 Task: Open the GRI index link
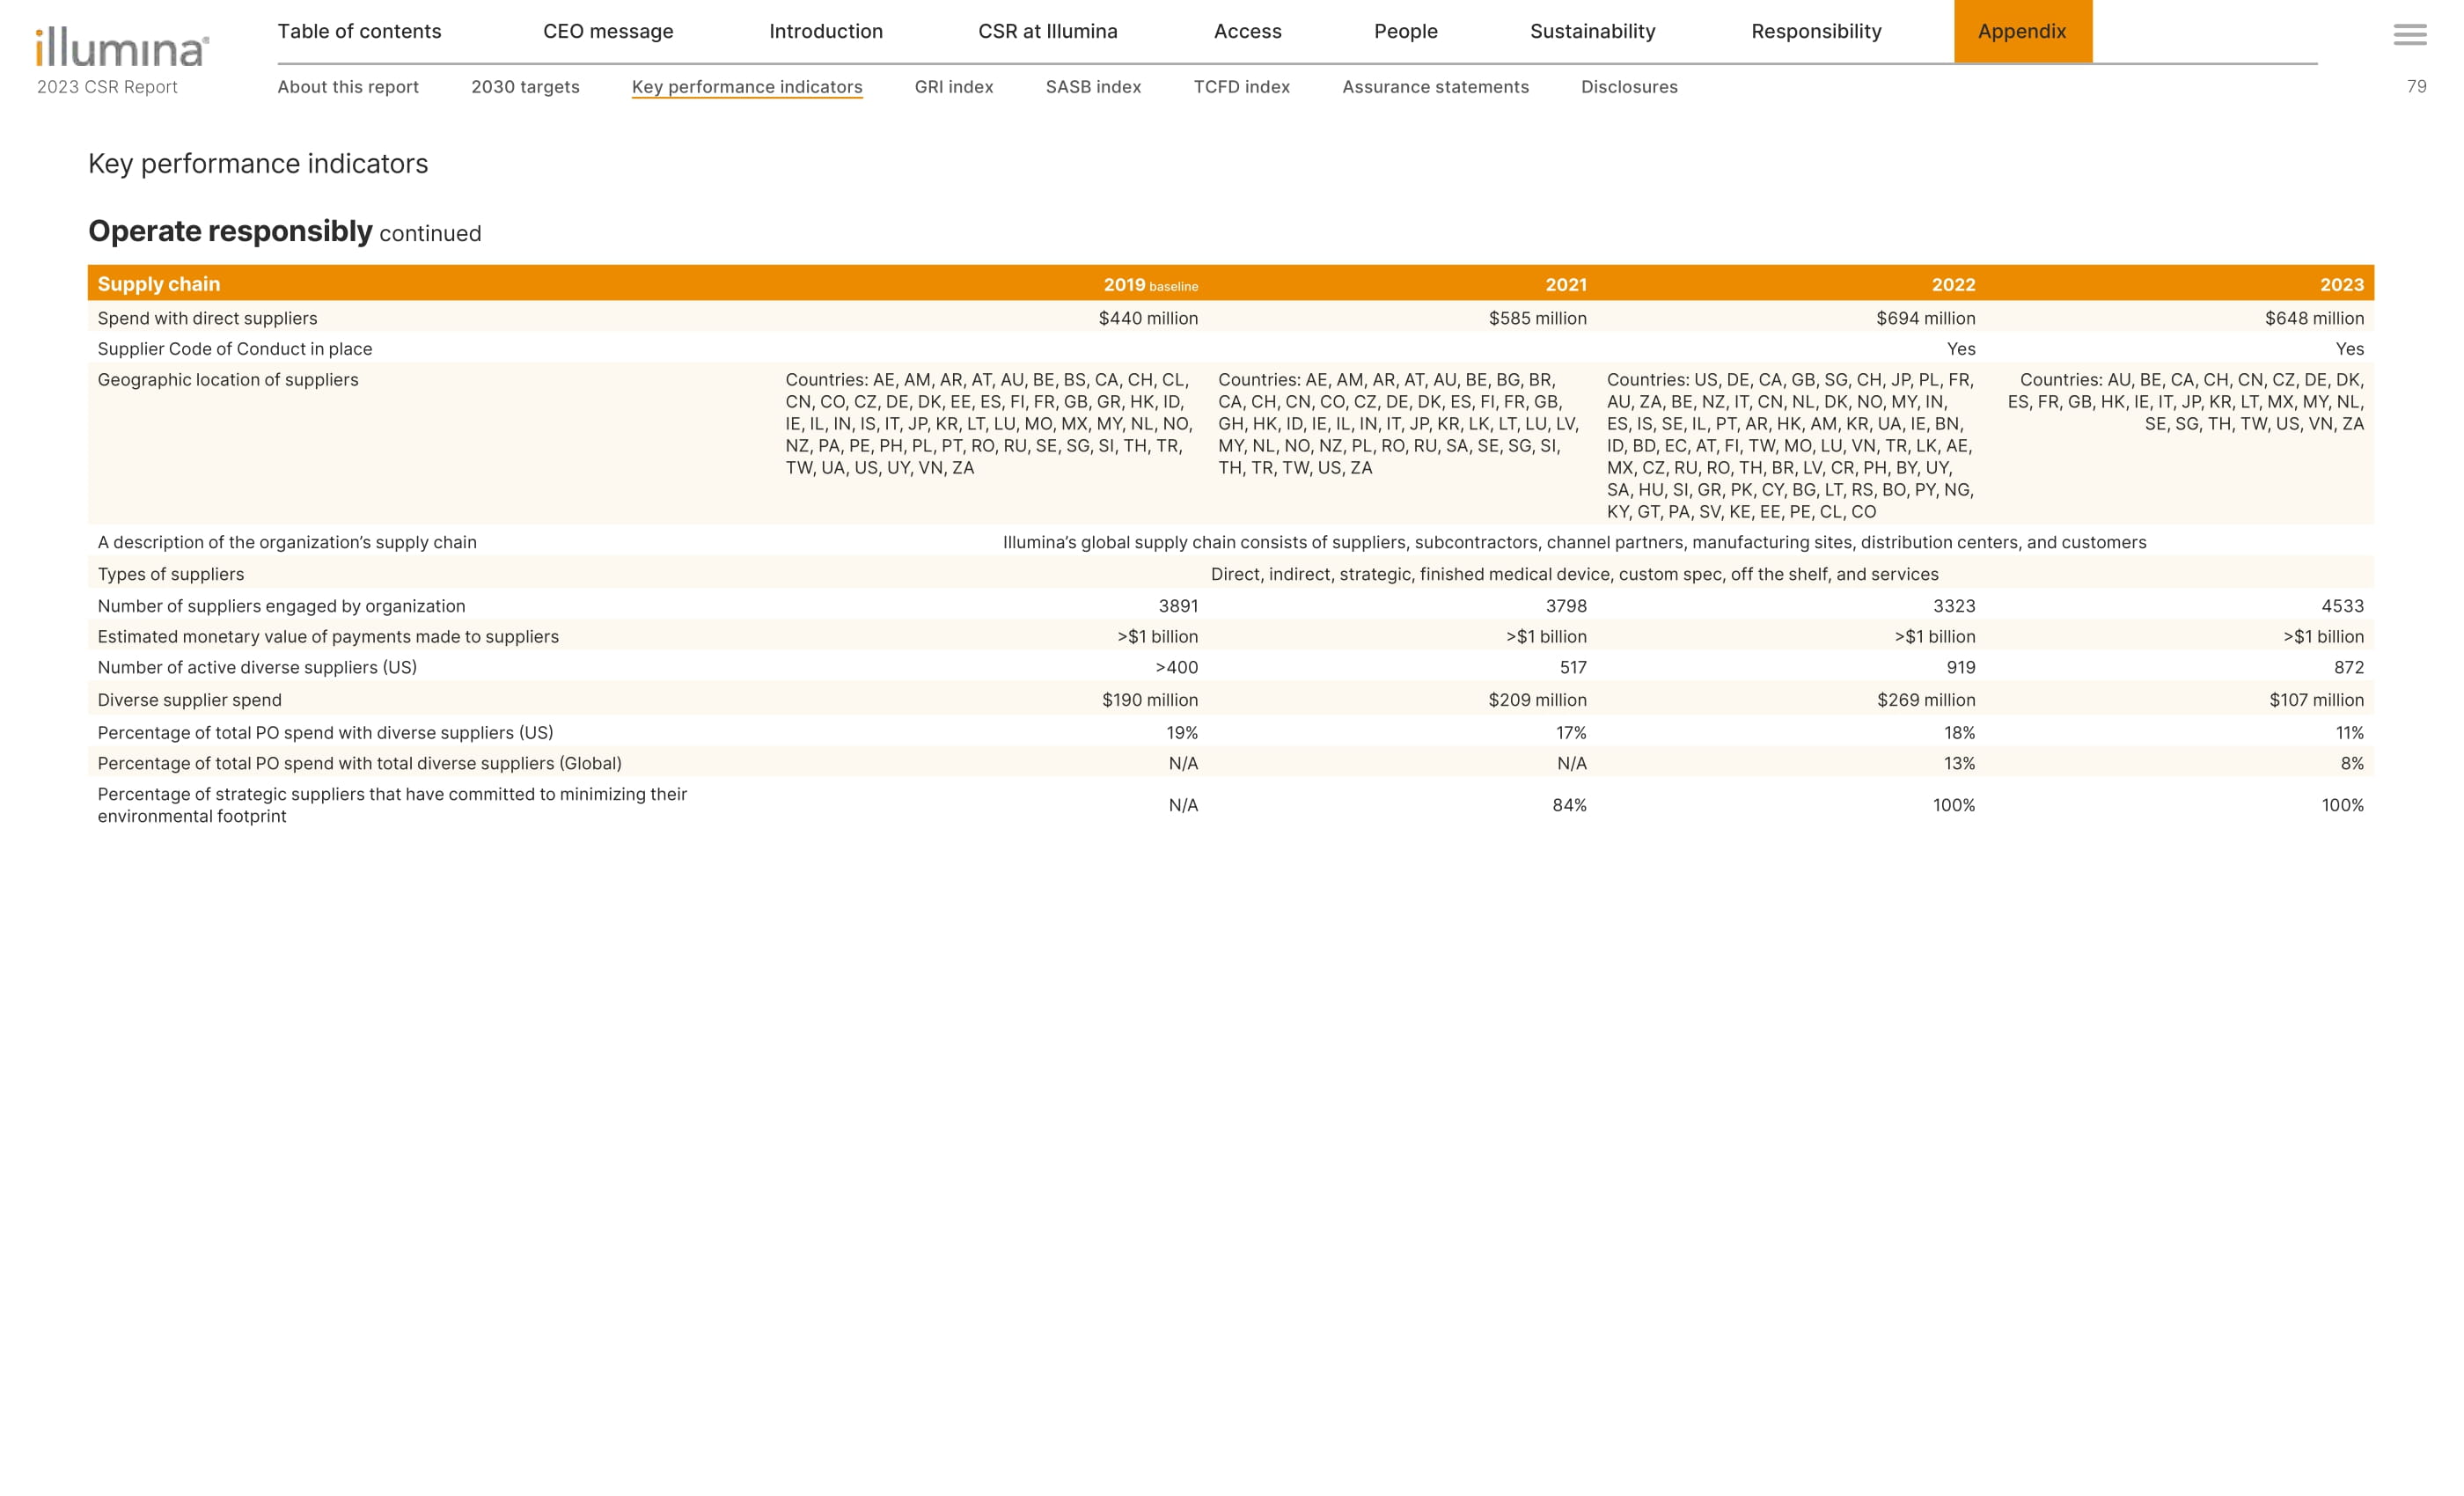953,87
